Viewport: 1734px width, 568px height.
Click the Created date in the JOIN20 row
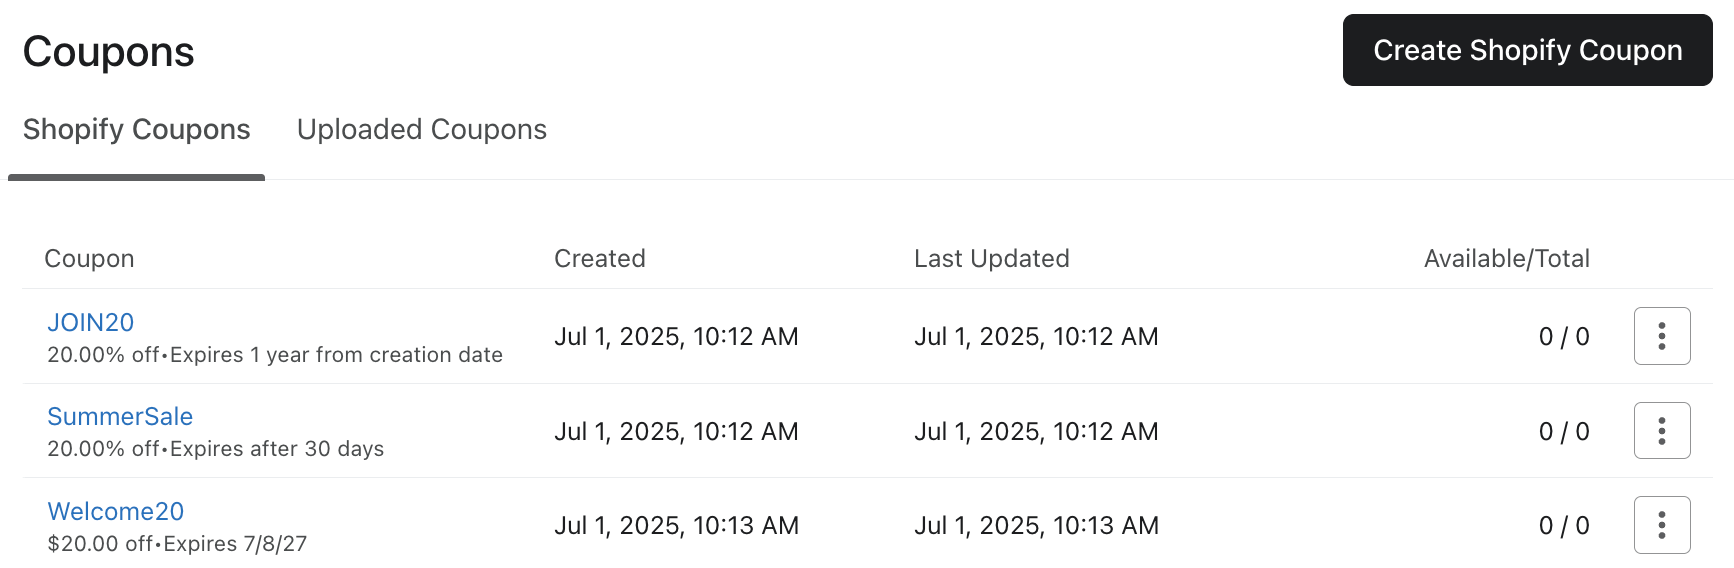[676, 337]
